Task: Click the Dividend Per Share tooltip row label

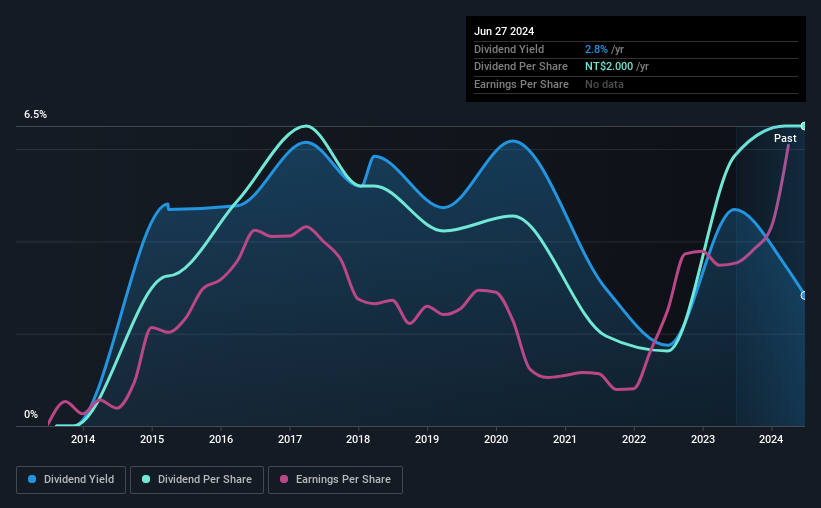Action: [521, 67]
